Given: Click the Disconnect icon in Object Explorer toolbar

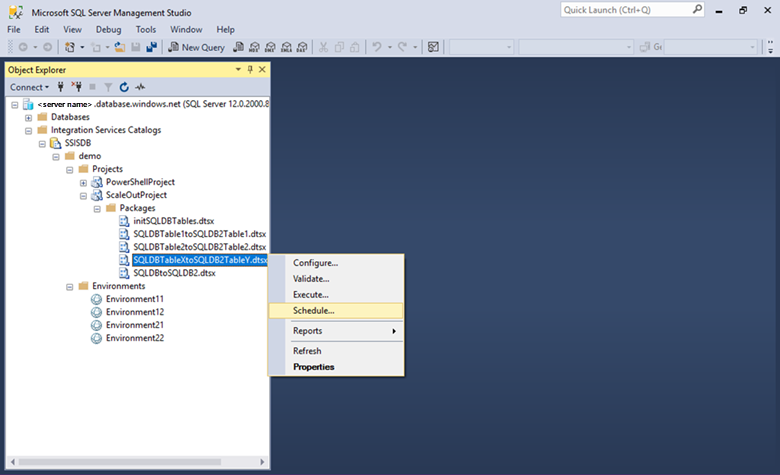Looking at the screenshot, I should pyautogui.click(x=76, y=87).
